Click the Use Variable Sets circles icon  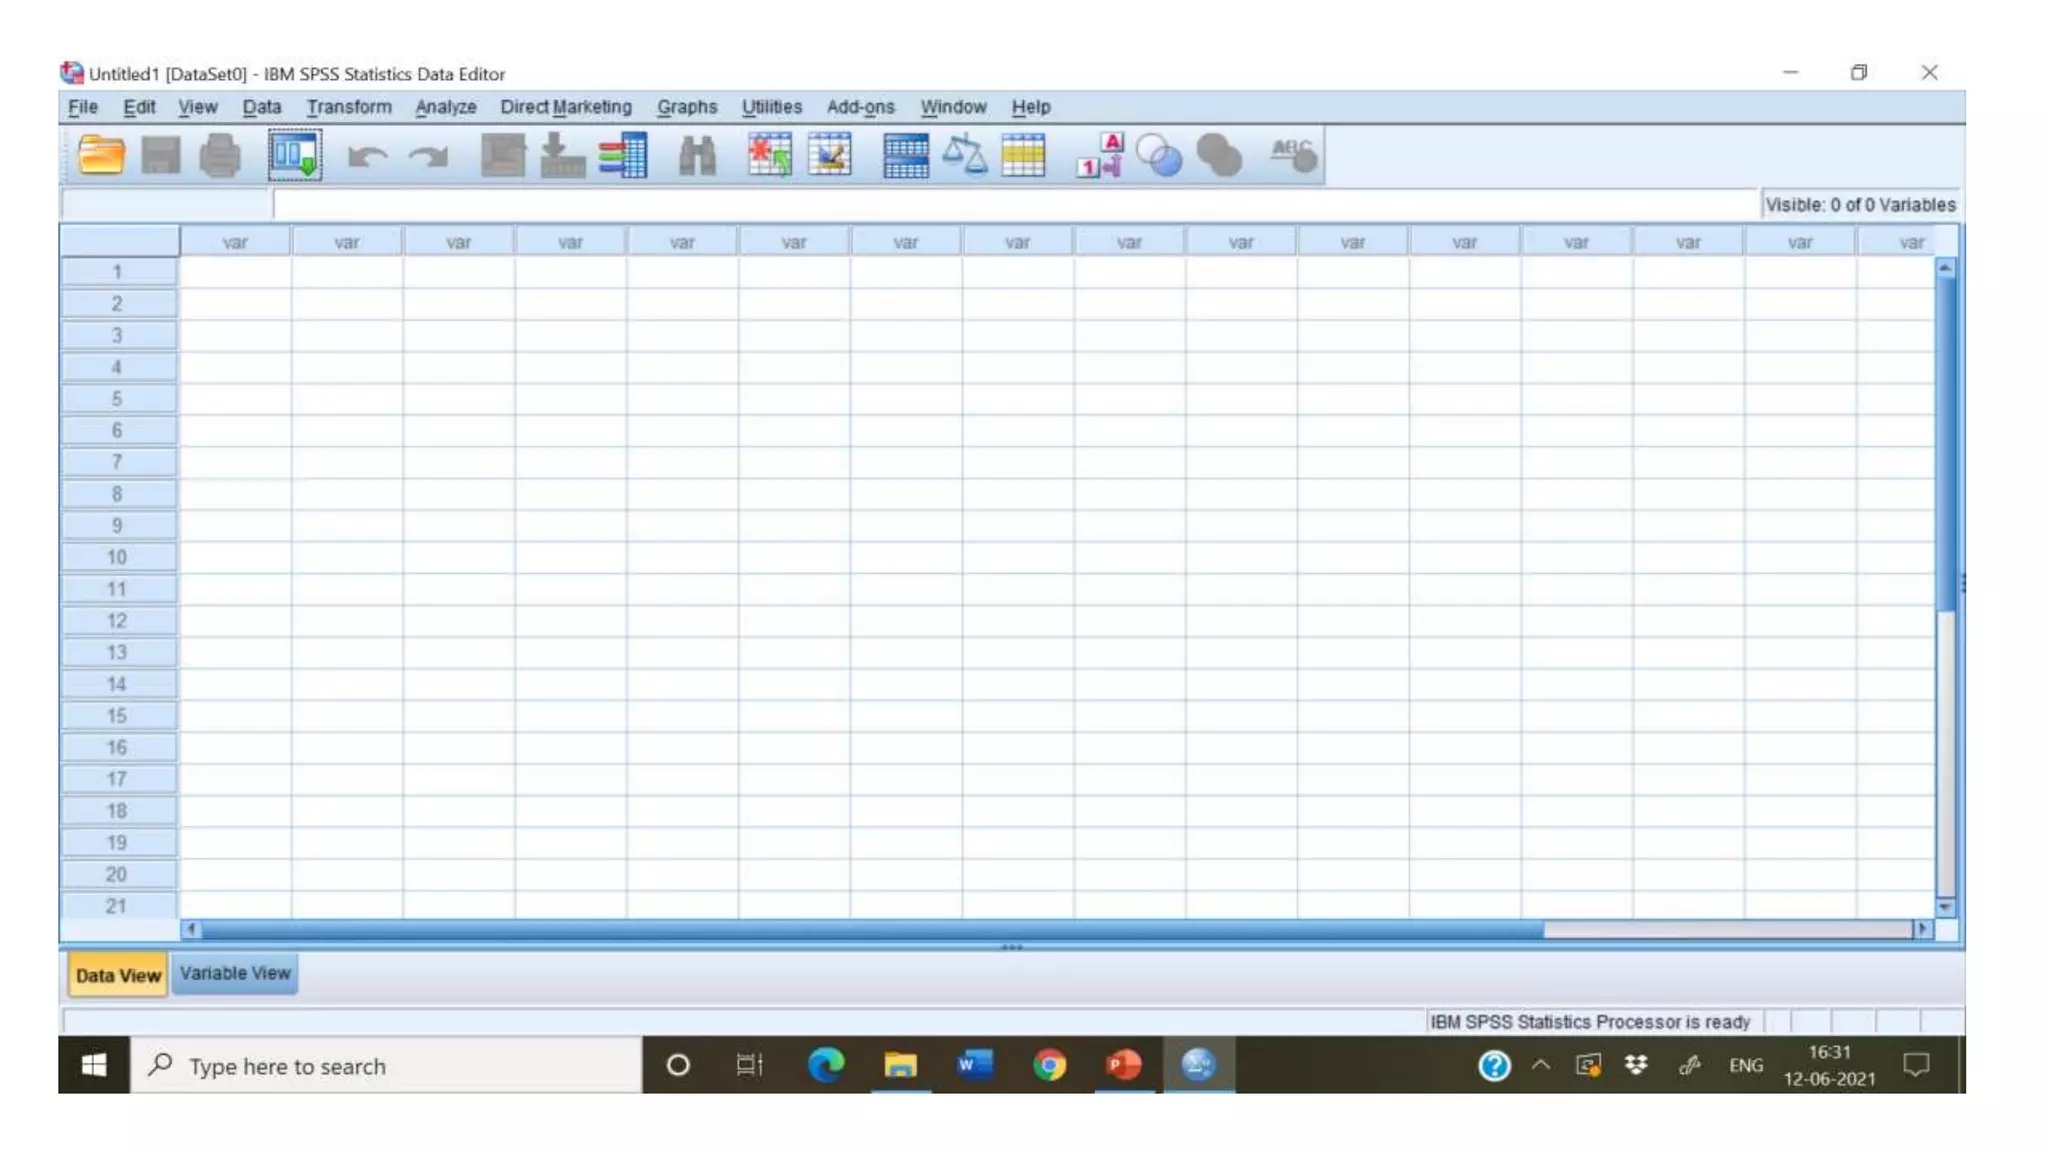coord(1159,155)
